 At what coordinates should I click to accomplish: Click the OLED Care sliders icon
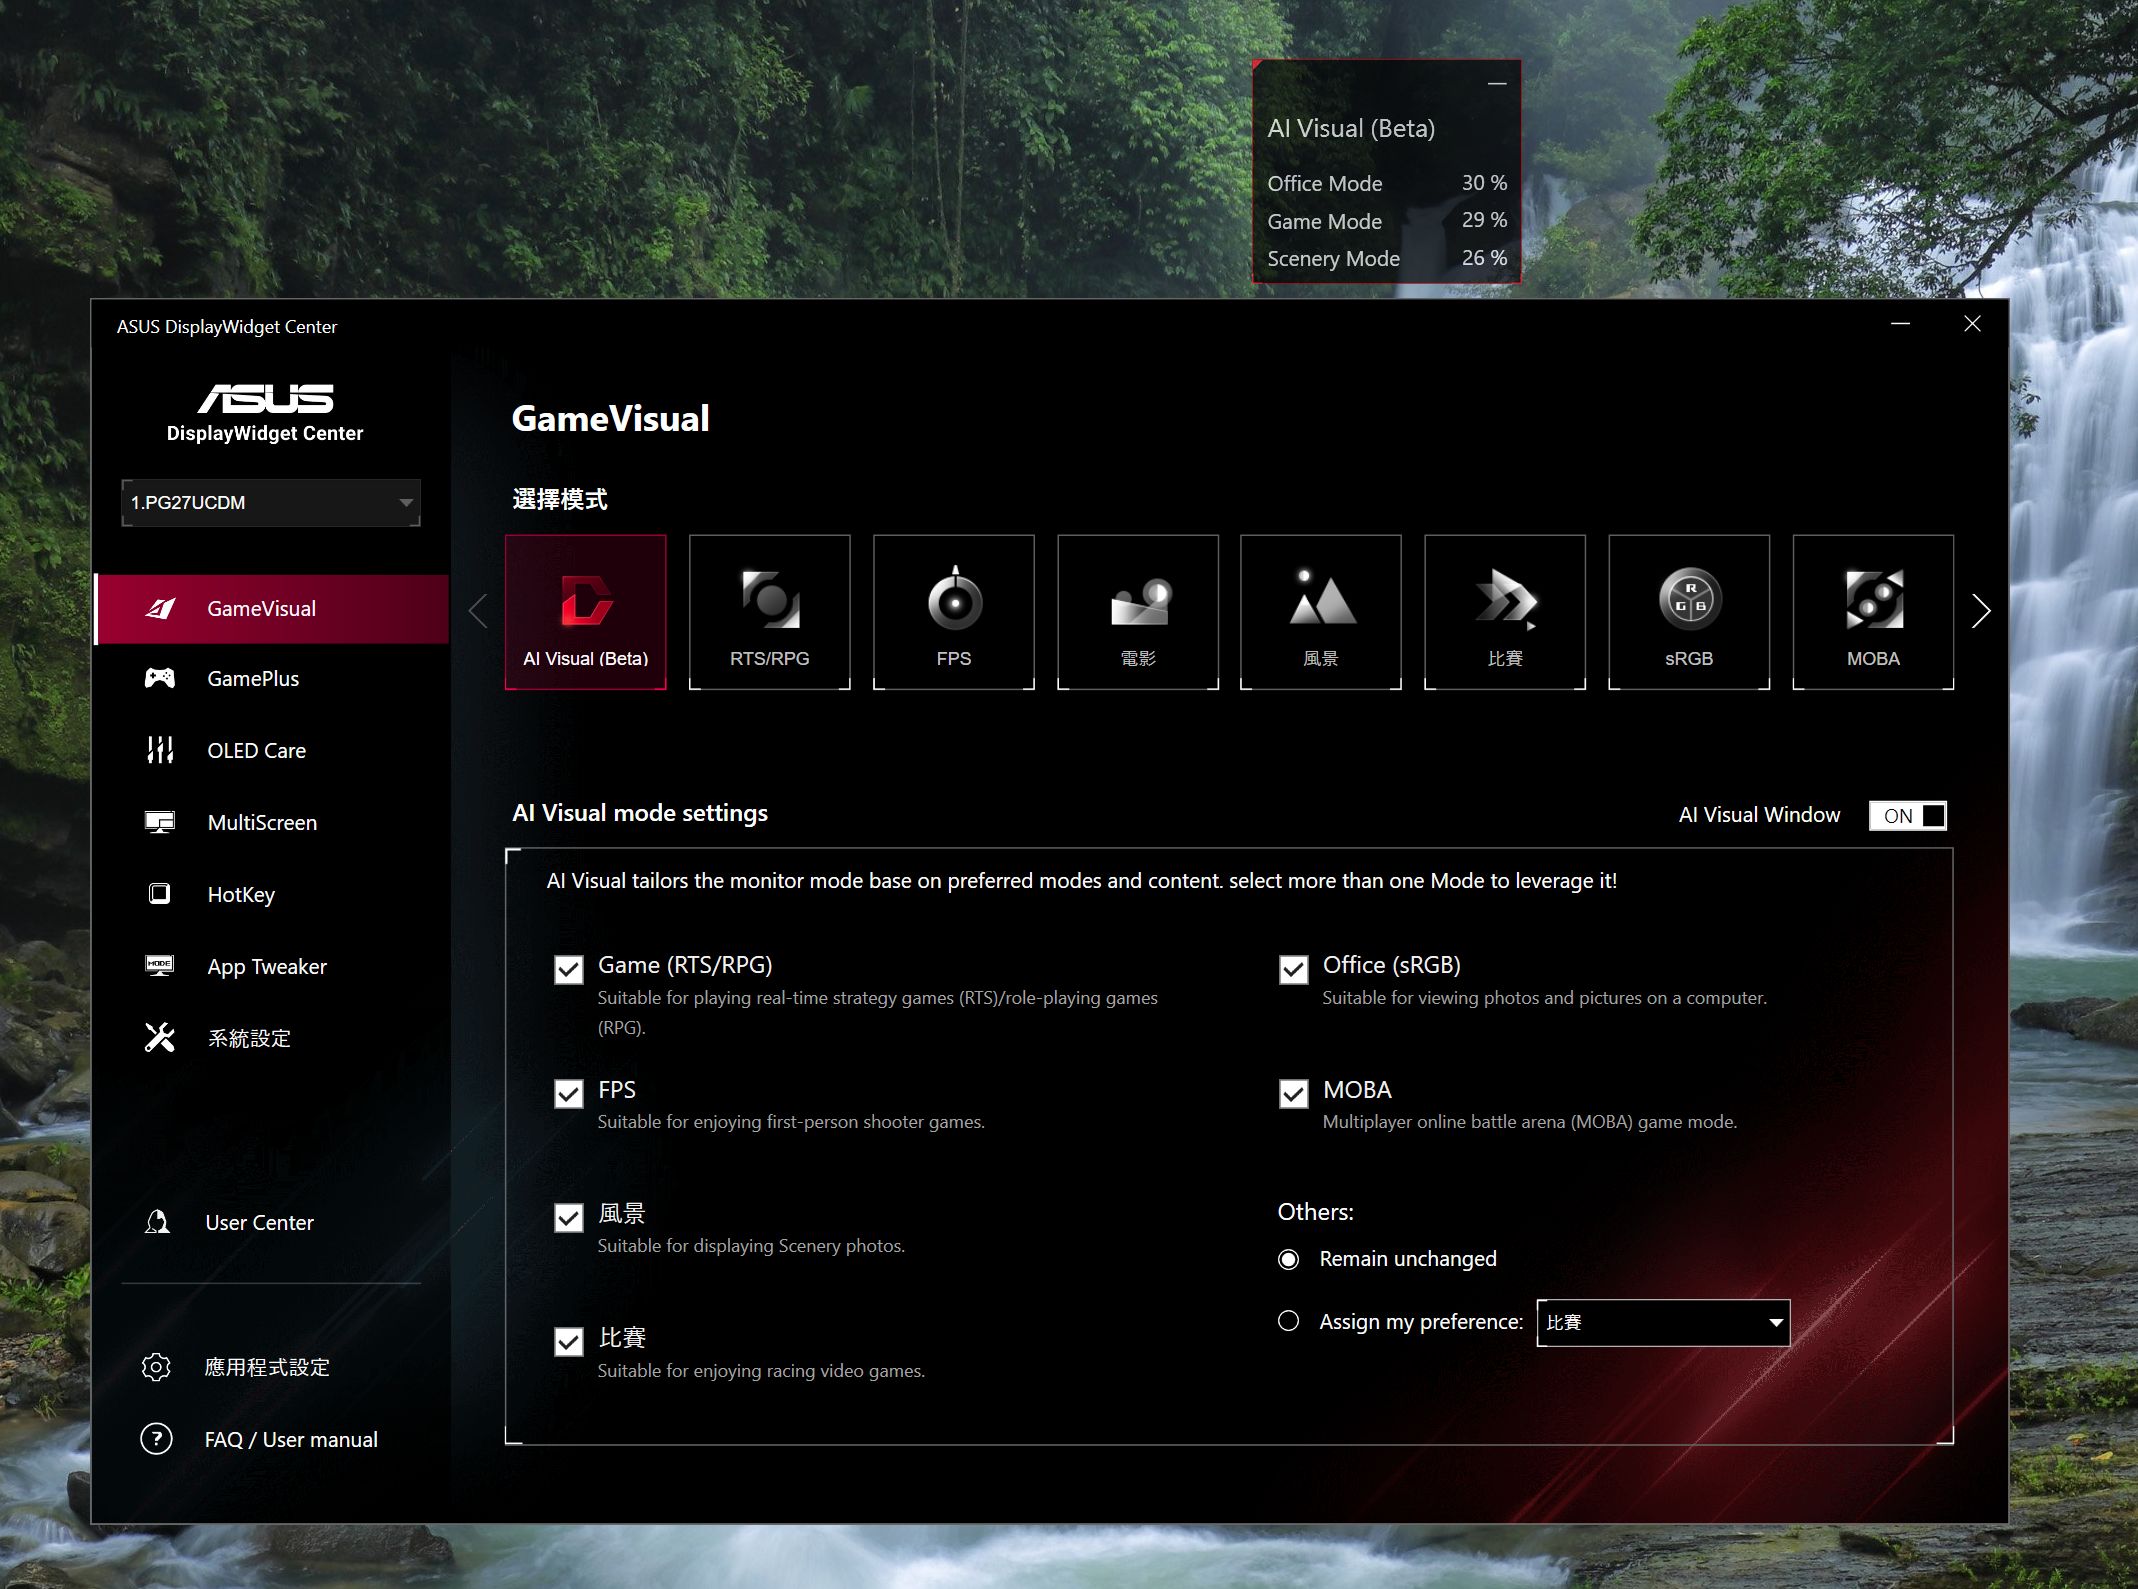coord(160,750)
